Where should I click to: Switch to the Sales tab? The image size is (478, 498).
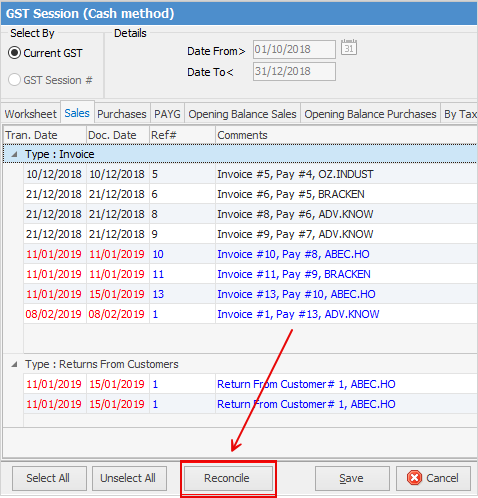(77, 113)
